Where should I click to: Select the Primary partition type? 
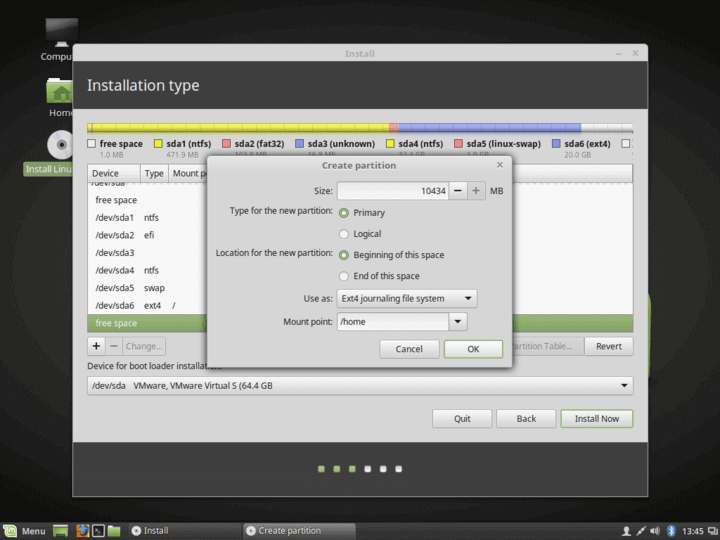tap(344, 213)
